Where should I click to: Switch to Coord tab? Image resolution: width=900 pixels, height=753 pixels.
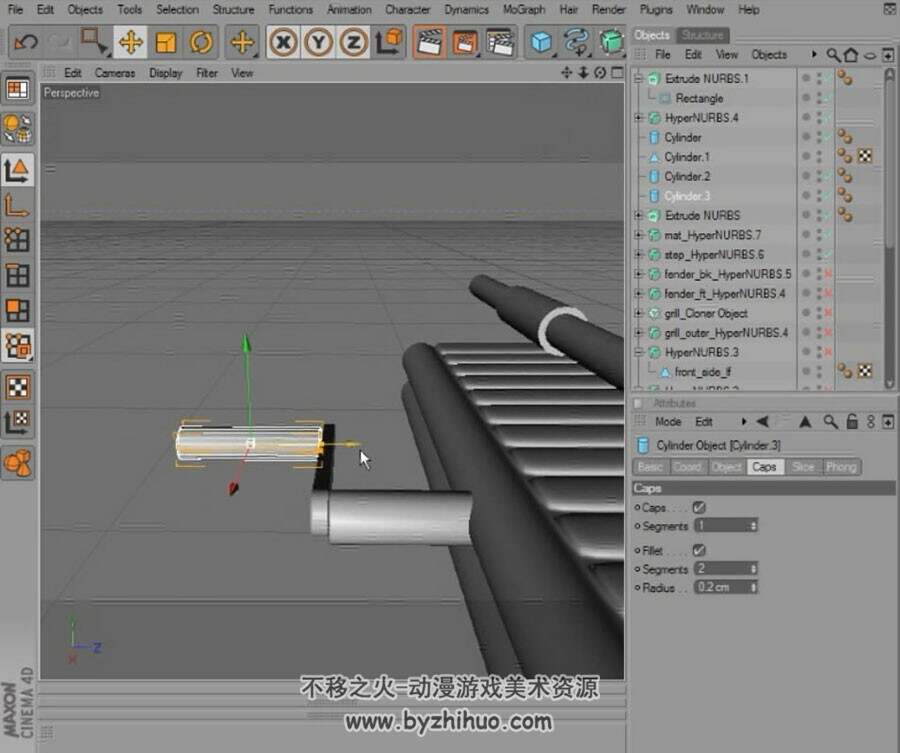click(687, 467)
